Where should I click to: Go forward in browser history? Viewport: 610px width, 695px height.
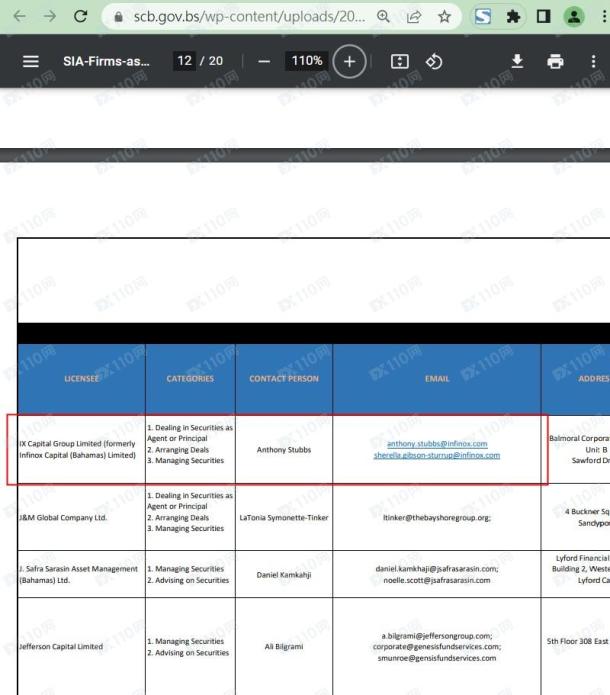click(x=50, y=16)
